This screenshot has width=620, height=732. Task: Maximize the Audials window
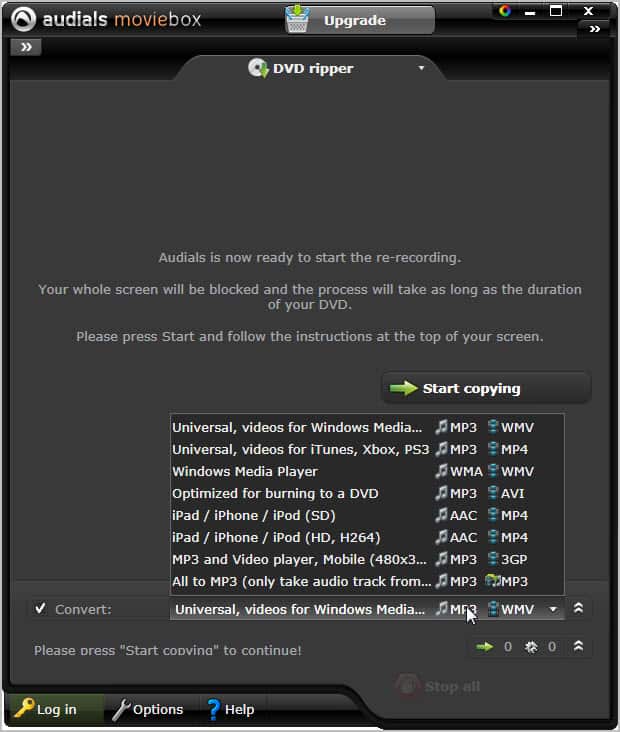click(x=556, y=11)
